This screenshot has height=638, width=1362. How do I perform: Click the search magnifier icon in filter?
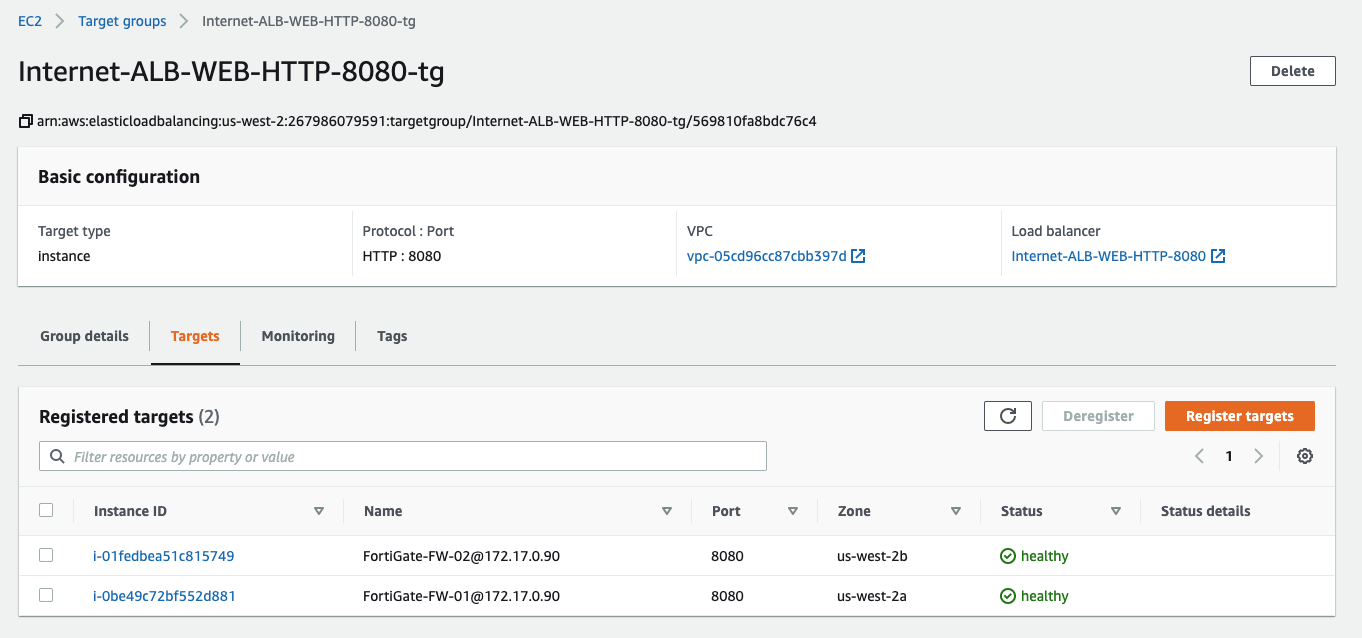pos(55,457)
